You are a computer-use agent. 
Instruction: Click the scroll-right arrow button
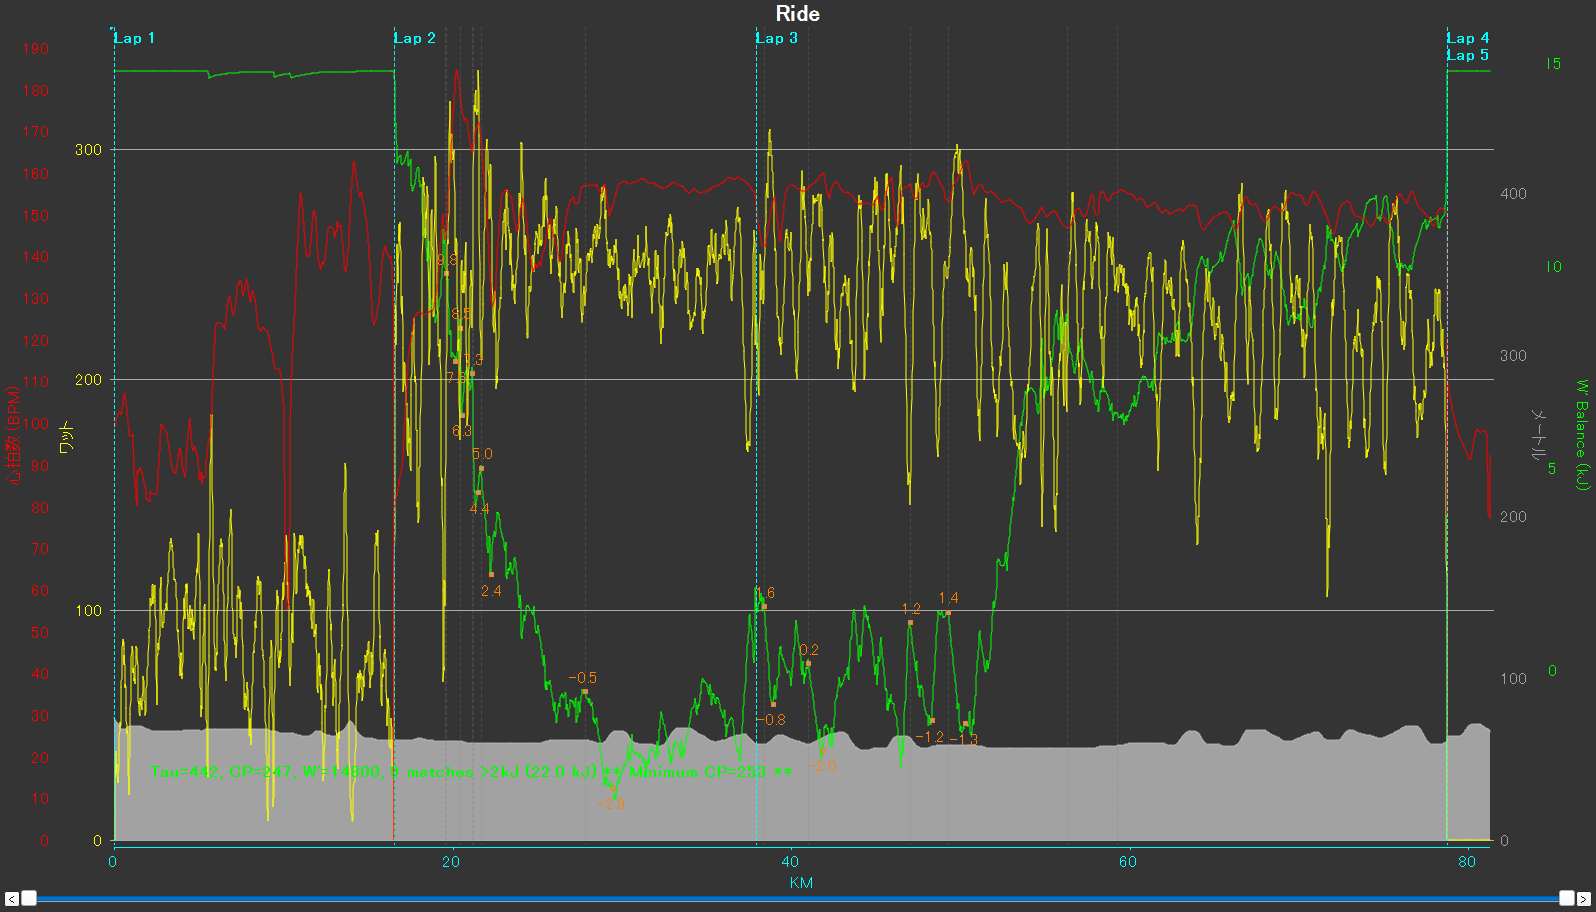[x=1584, y=899]
